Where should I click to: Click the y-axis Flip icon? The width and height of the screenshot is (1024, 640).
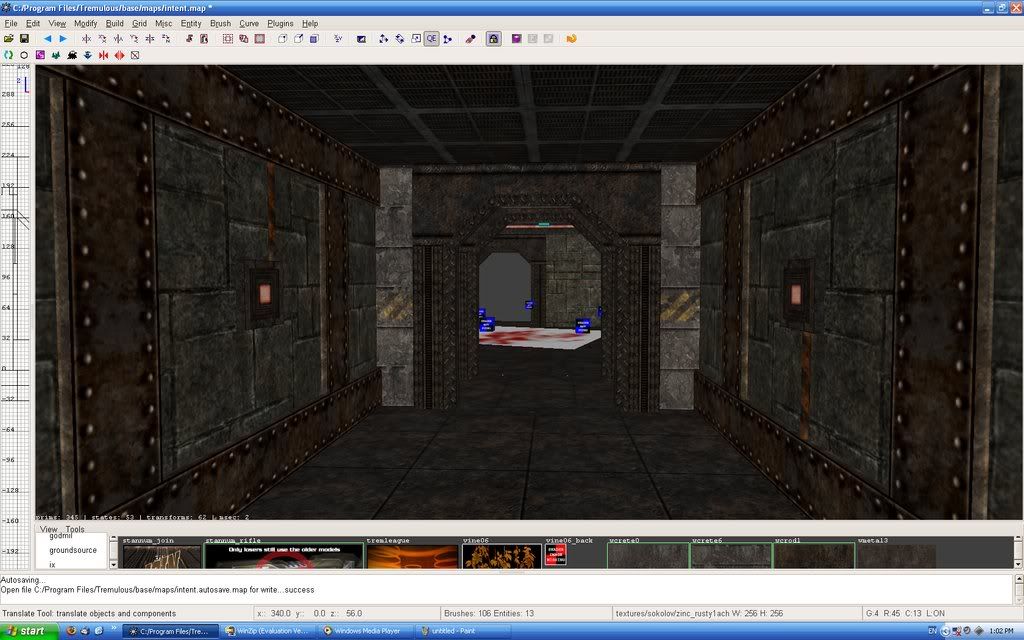(118, 39)
